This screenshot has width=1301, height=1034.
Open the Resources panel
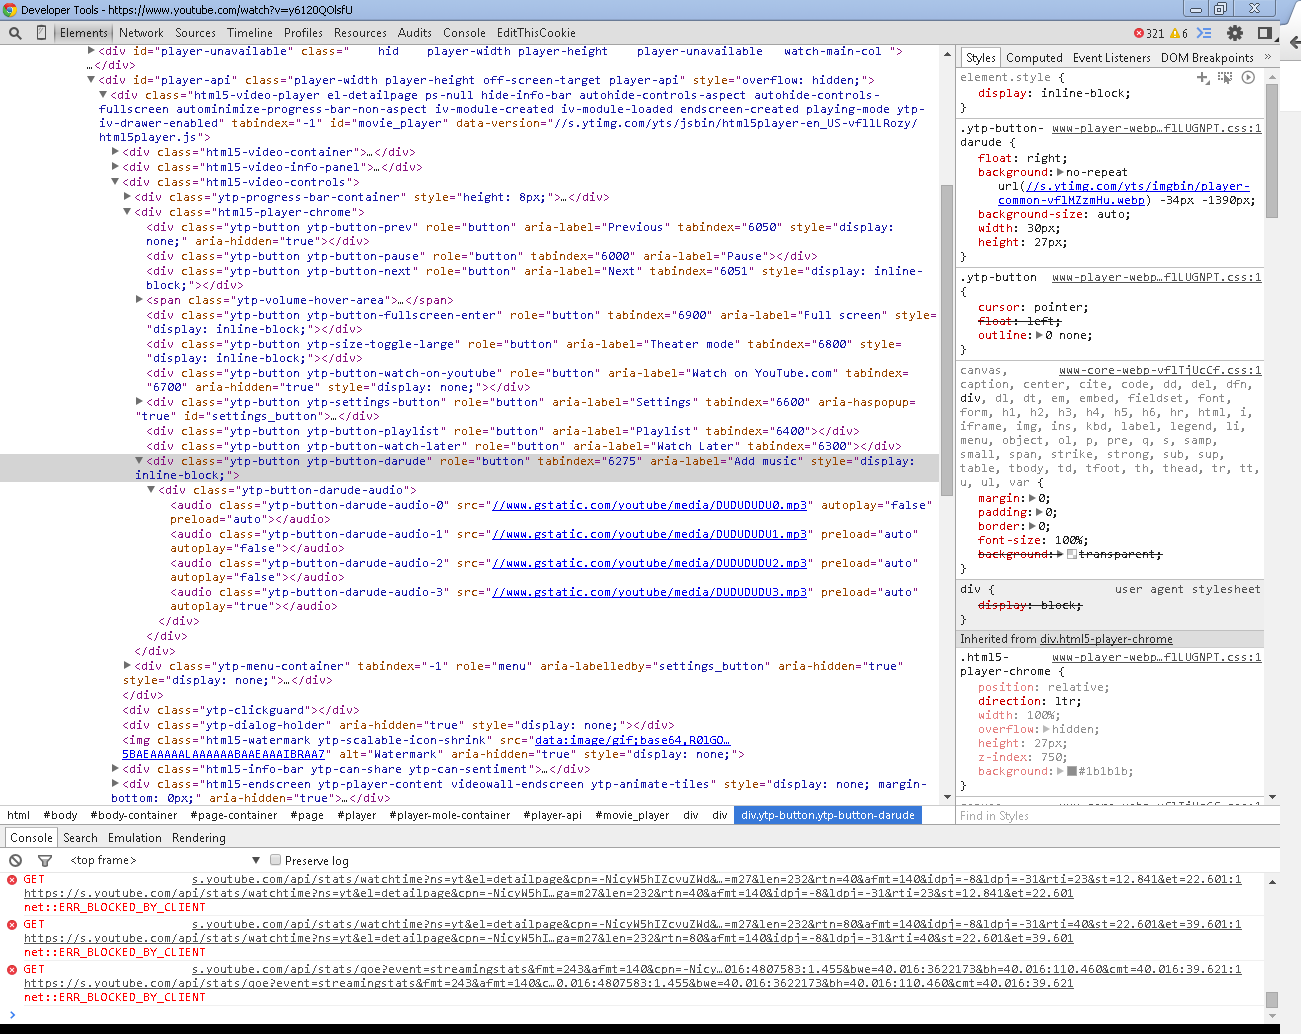coord(360,33)
